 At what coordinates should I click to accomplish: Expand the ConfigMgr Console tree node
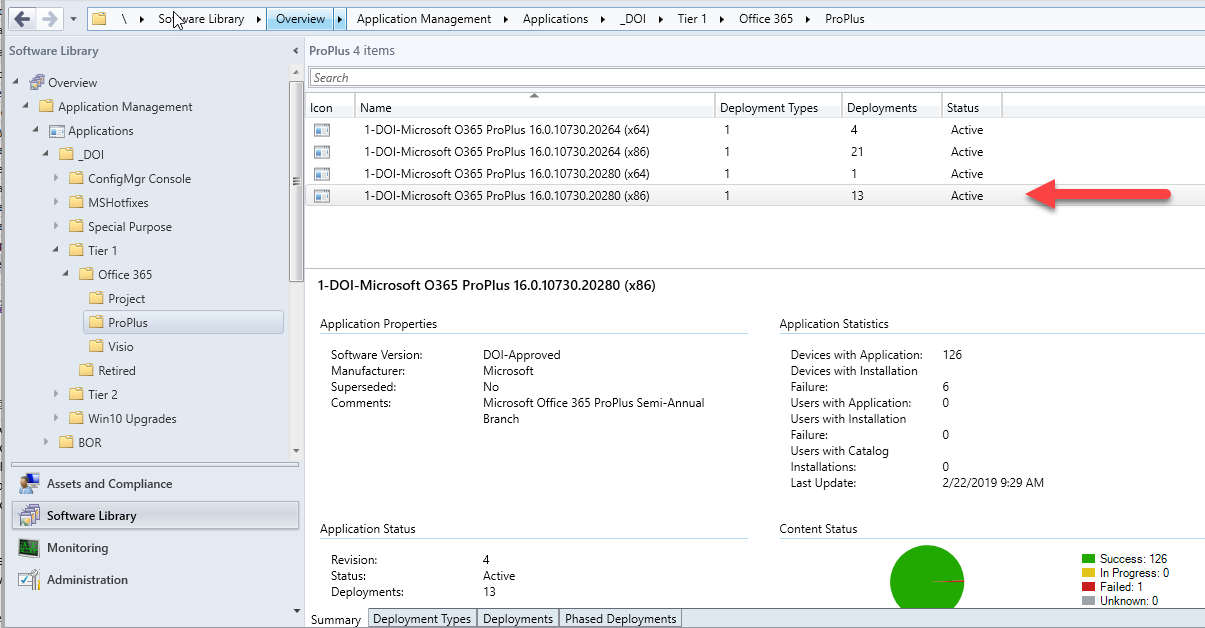coord(56,178)
